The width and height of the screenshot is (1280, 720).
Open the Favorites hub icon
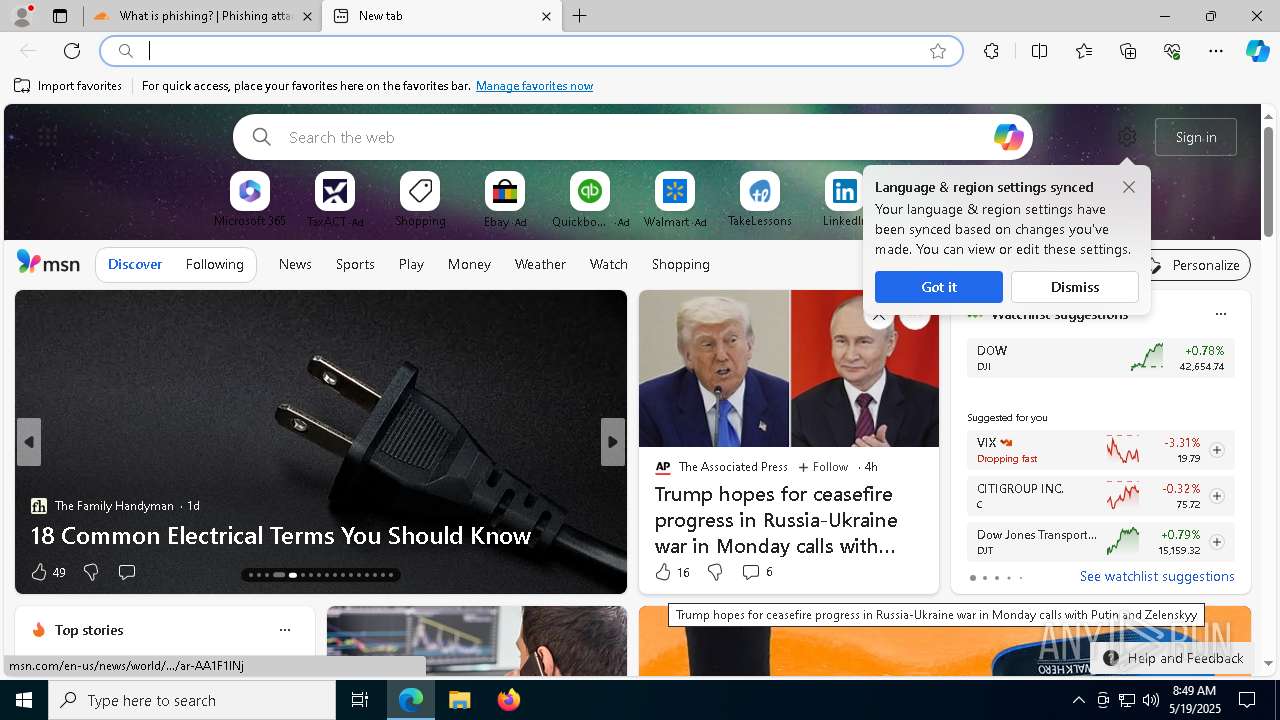(1084, 51)
